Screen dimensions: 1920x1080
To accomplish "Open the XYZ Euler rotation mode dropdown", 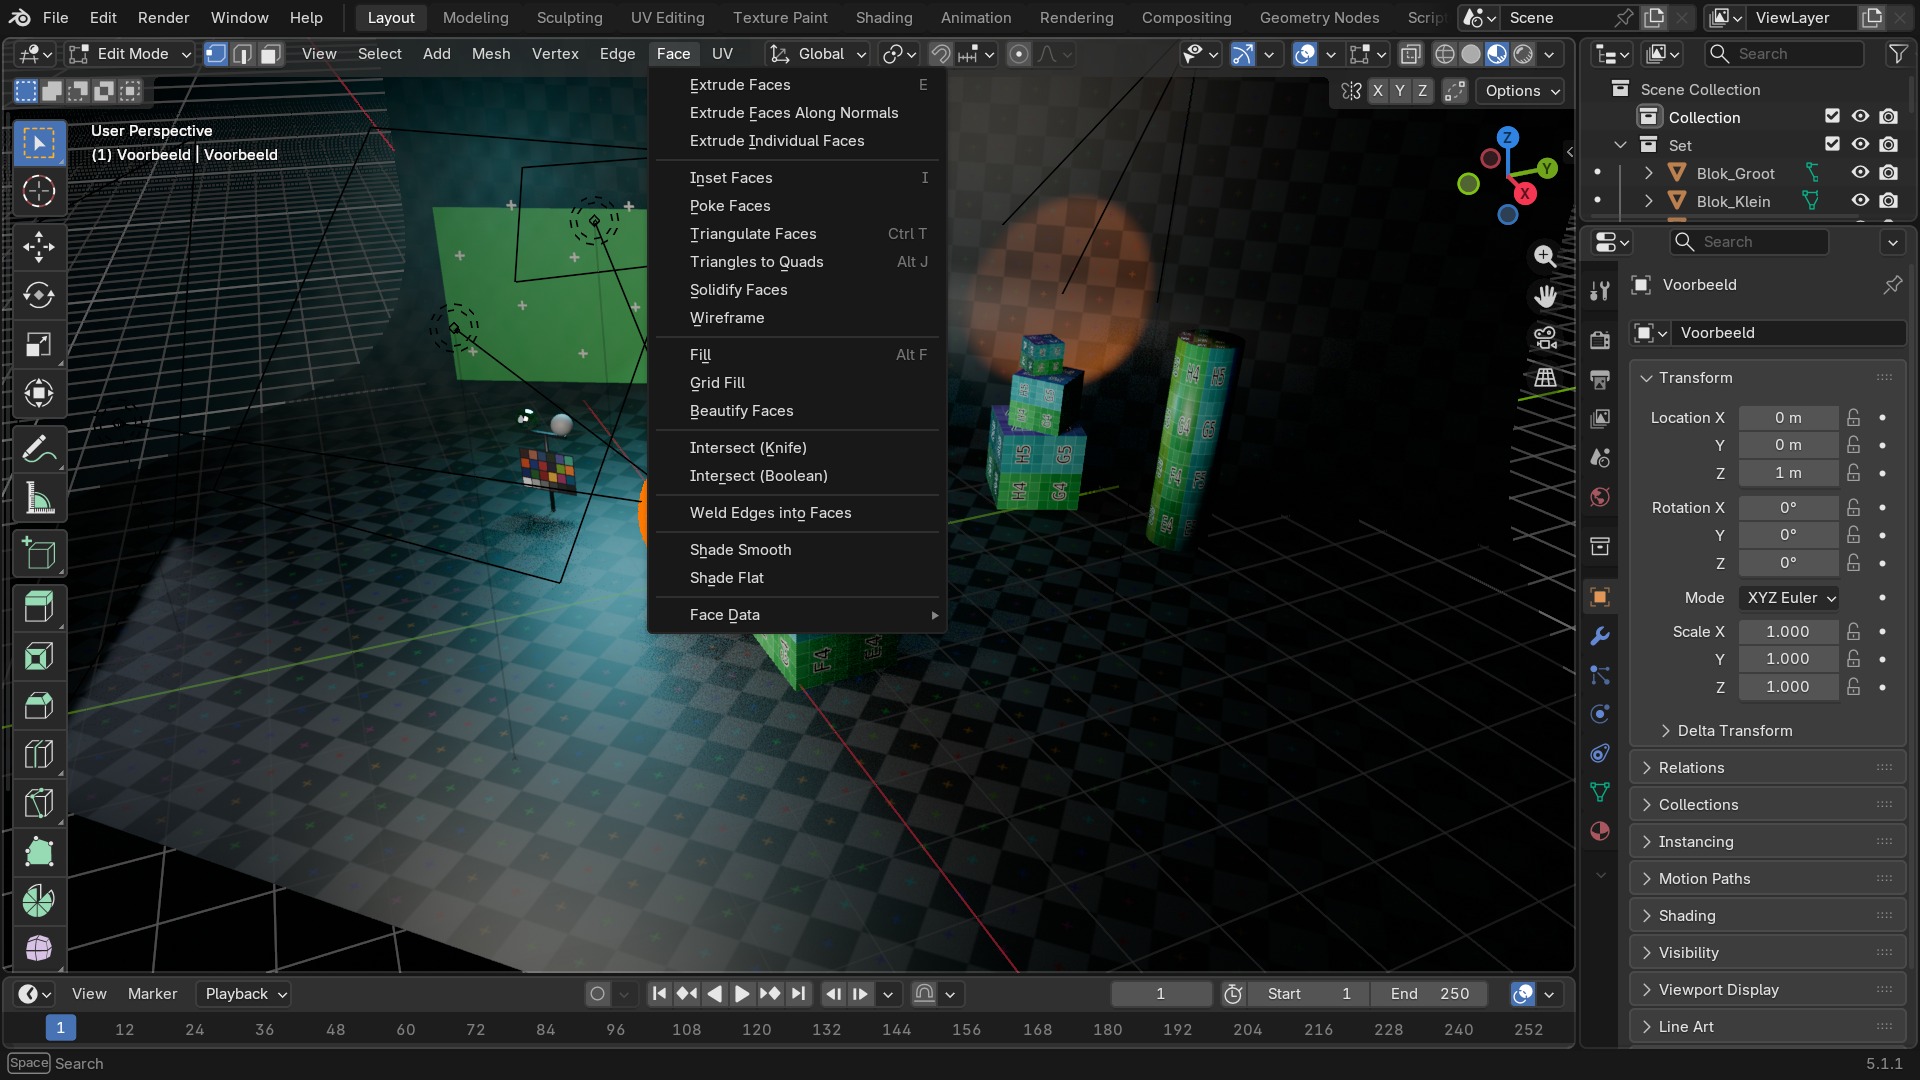I will pos(1790,598).
